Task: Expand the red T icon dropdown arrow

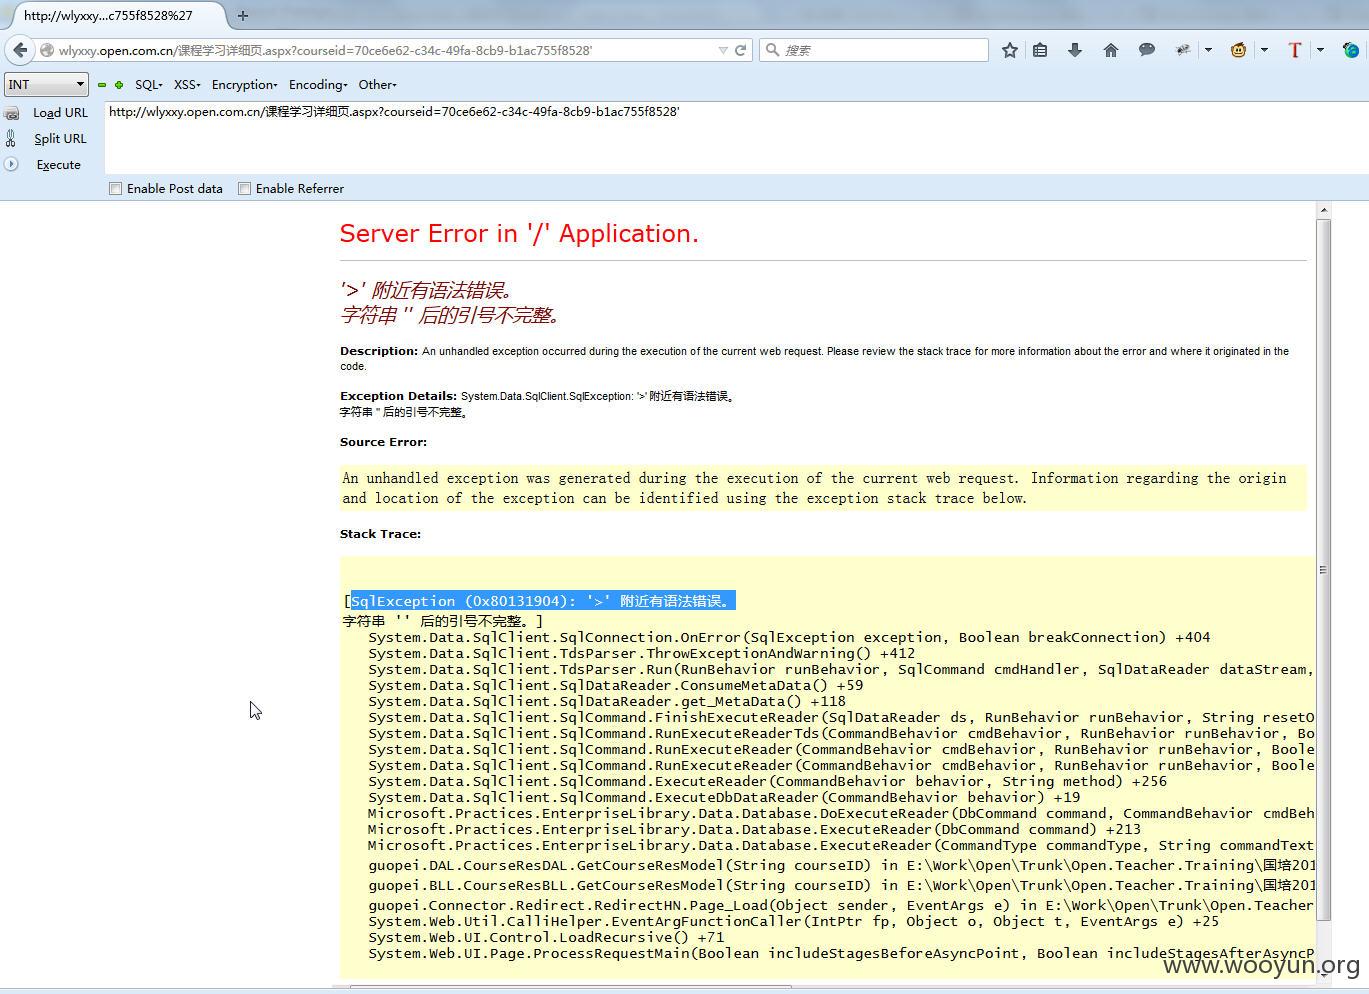Action: coord(1320,50)
